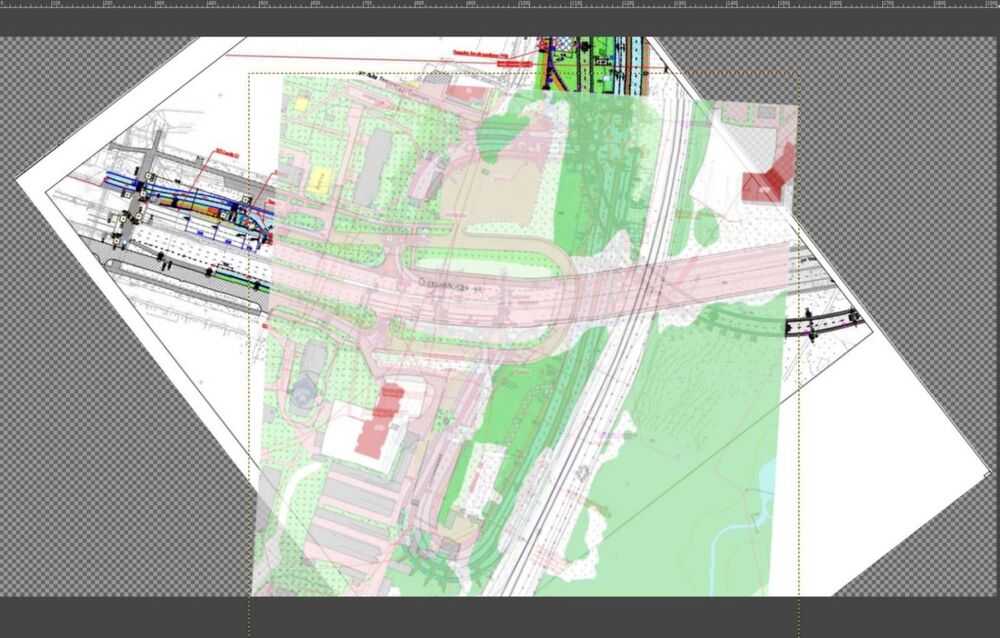Screen dimensions: 1000x638
Task: Pick the yellow building on the map
Action: click(318, 180)
